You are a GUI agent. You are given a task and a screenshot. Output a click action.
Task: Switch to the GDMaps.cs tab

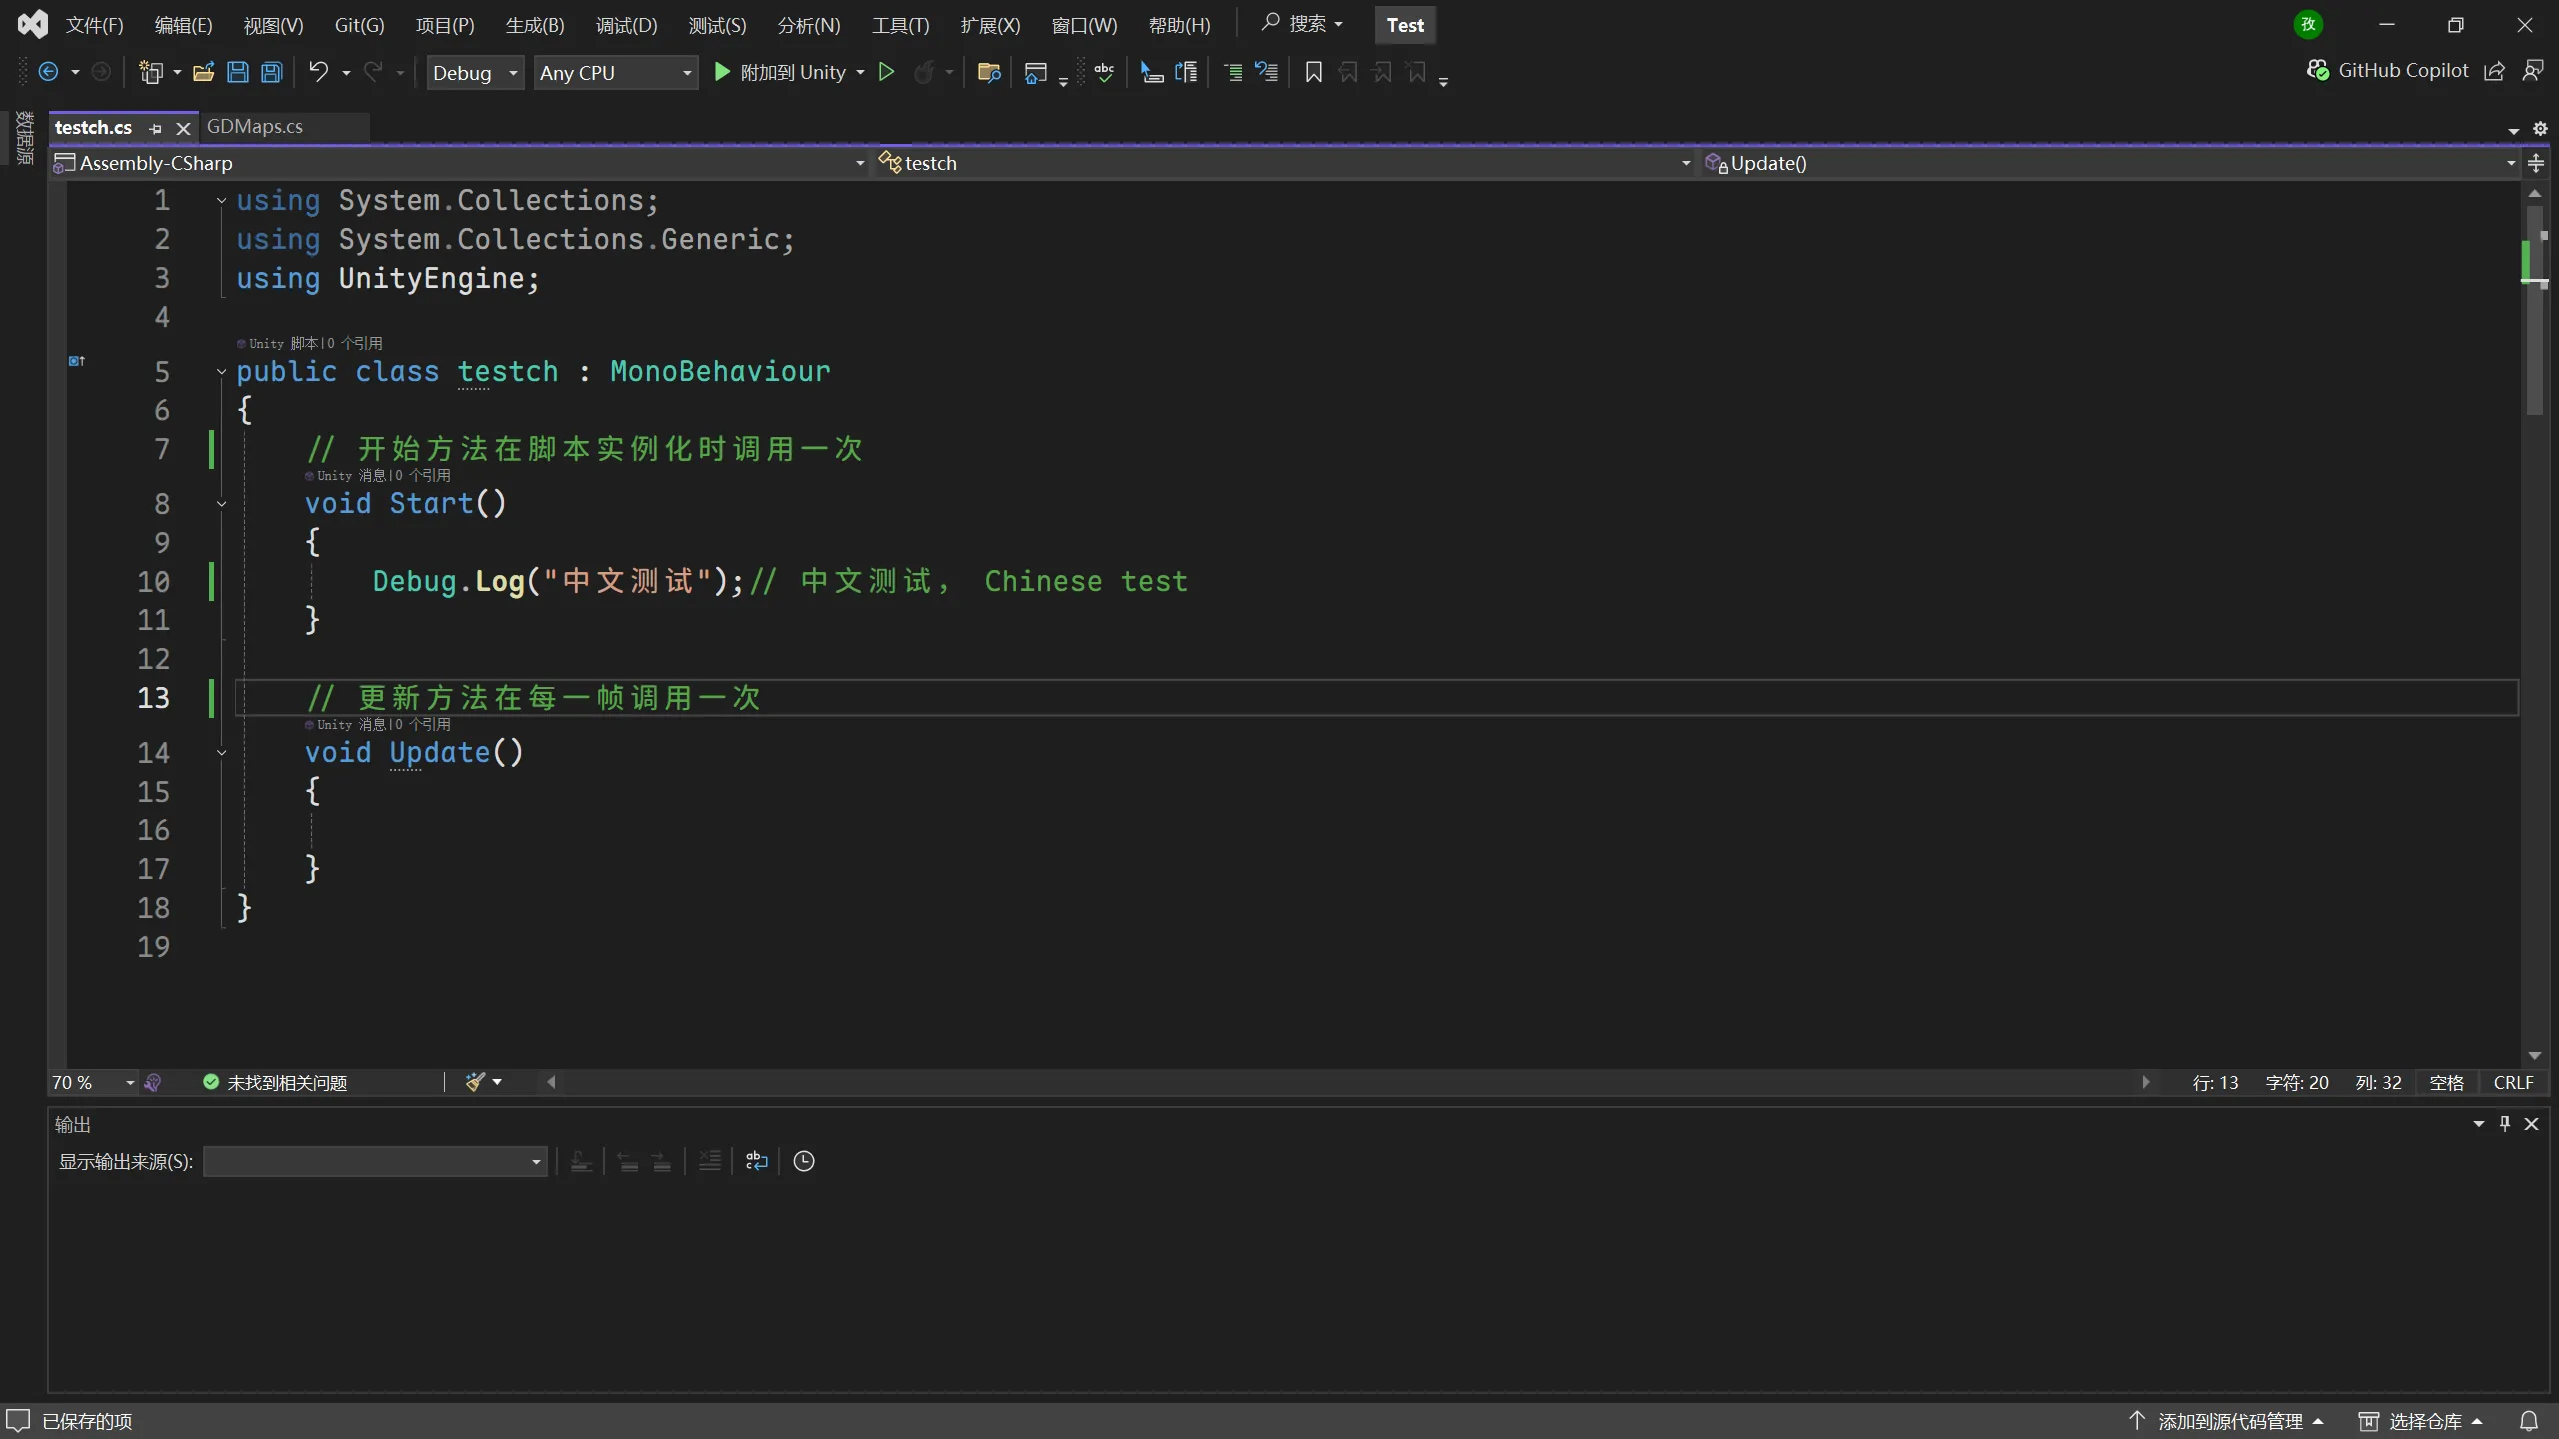pos(255,127)
